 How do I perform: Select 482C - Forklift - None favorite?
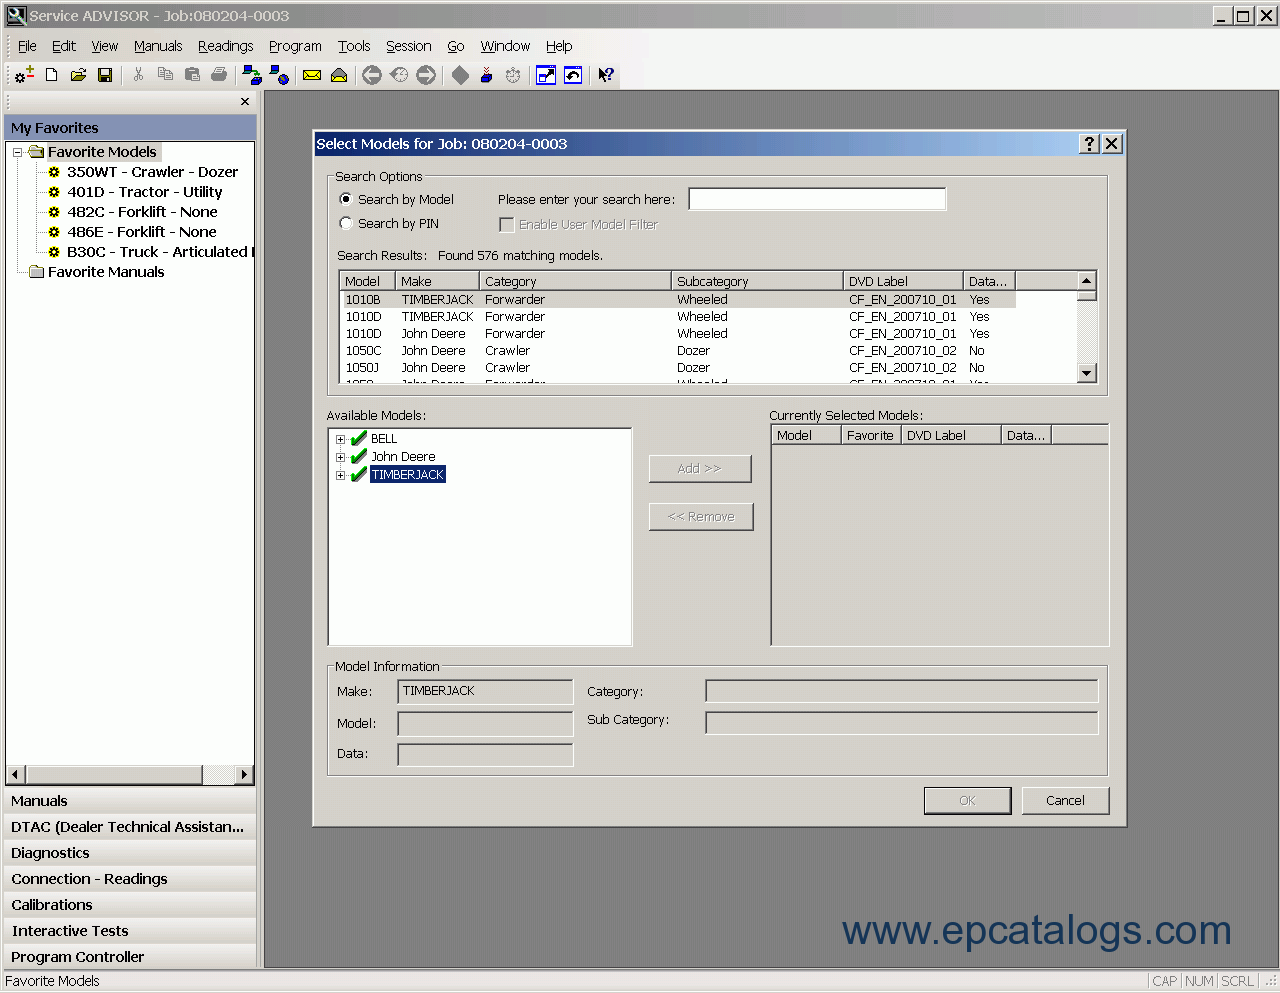(x=142, y=212)
